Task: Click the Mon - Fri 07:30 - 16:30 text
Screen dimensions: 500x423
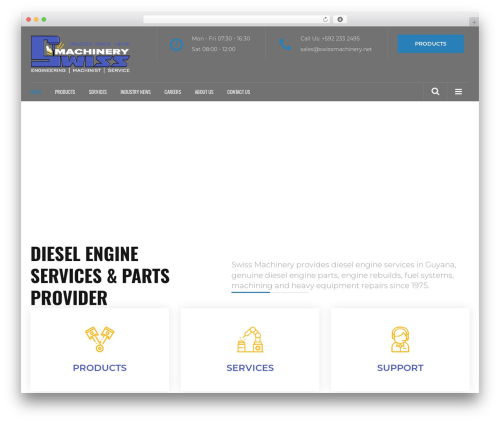Action: [x=221, y=38]
